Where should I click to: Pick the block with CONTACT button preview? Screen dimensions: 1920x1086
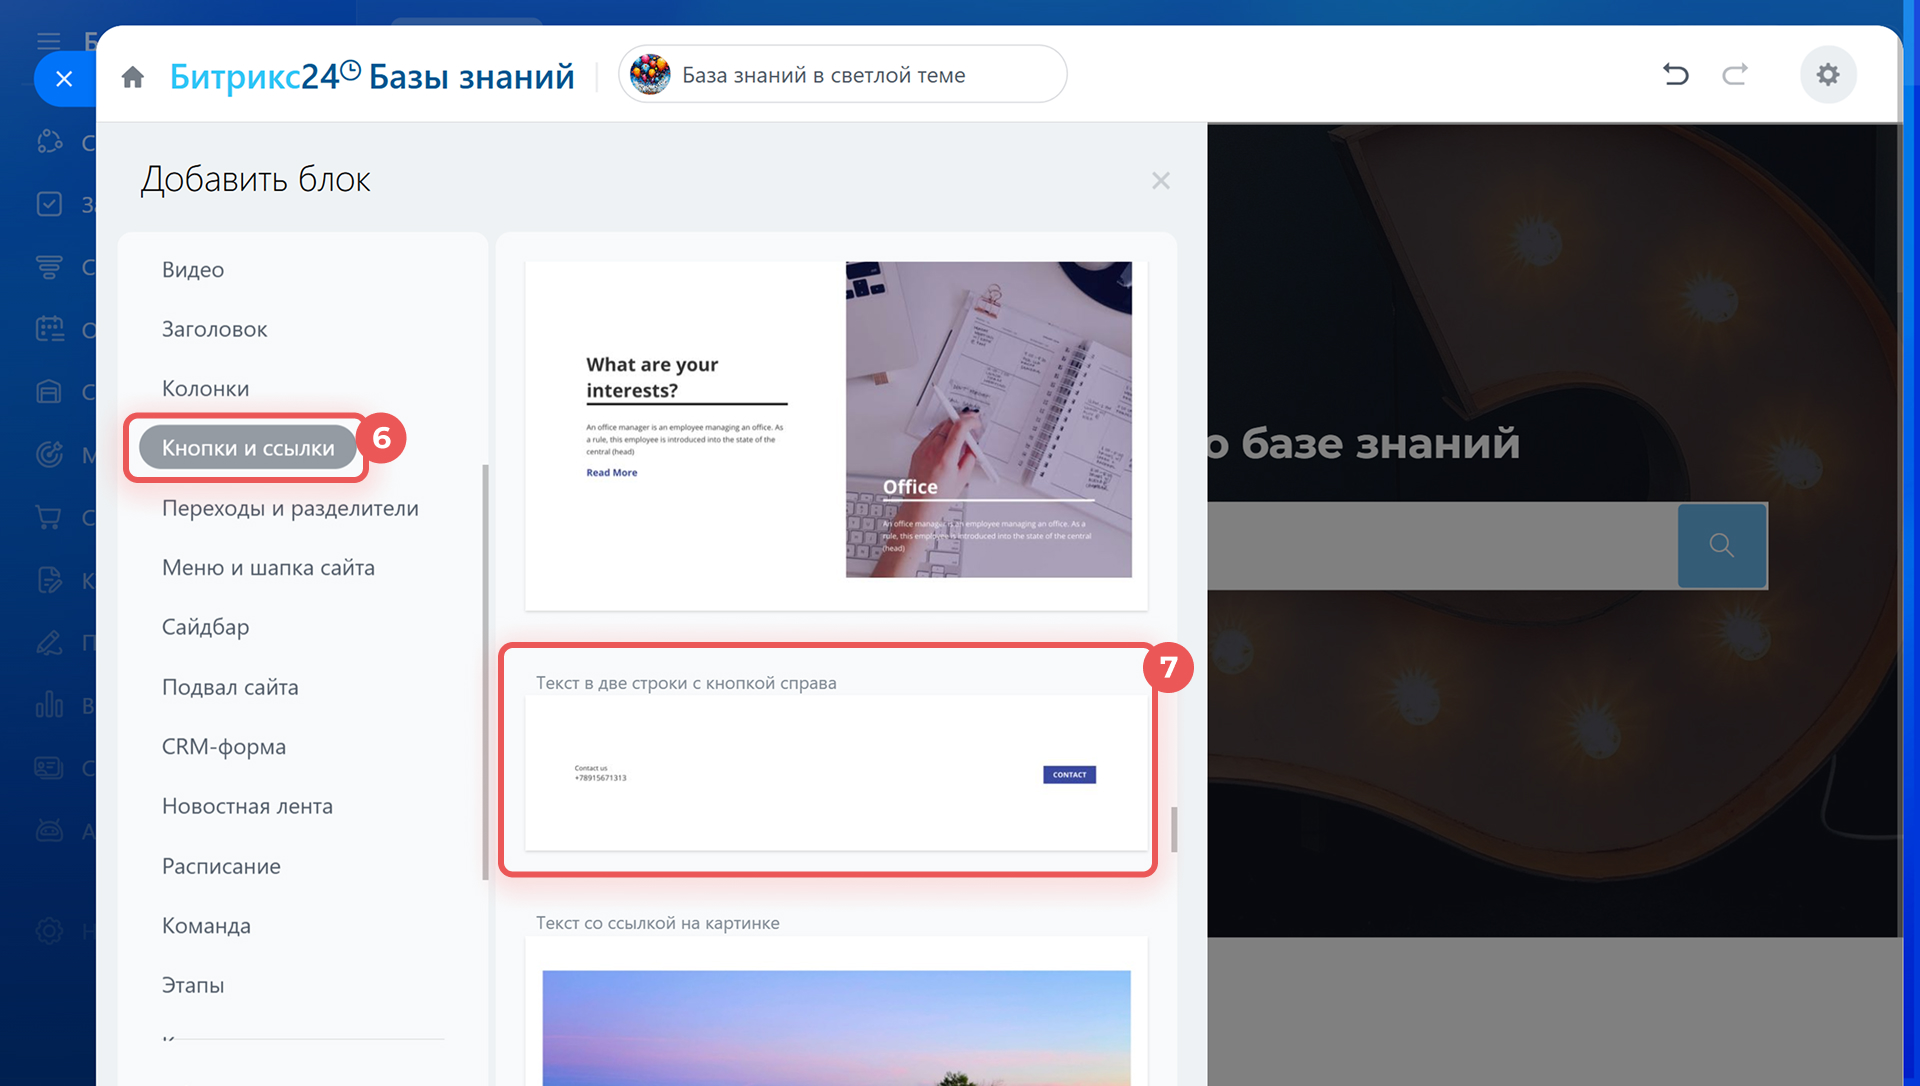coord(836,773)
